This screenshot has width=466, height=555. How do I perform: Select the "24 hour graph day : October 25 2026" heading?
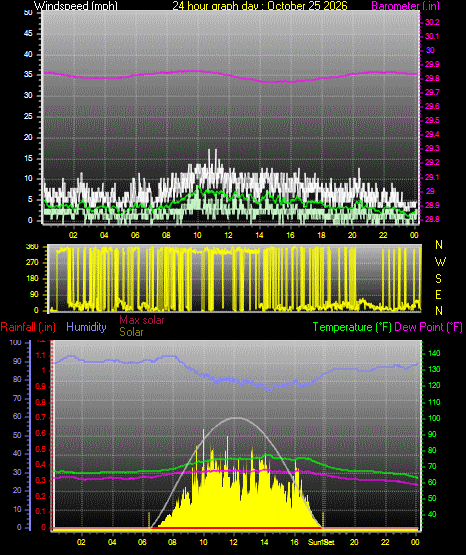[x=260, y=6]
